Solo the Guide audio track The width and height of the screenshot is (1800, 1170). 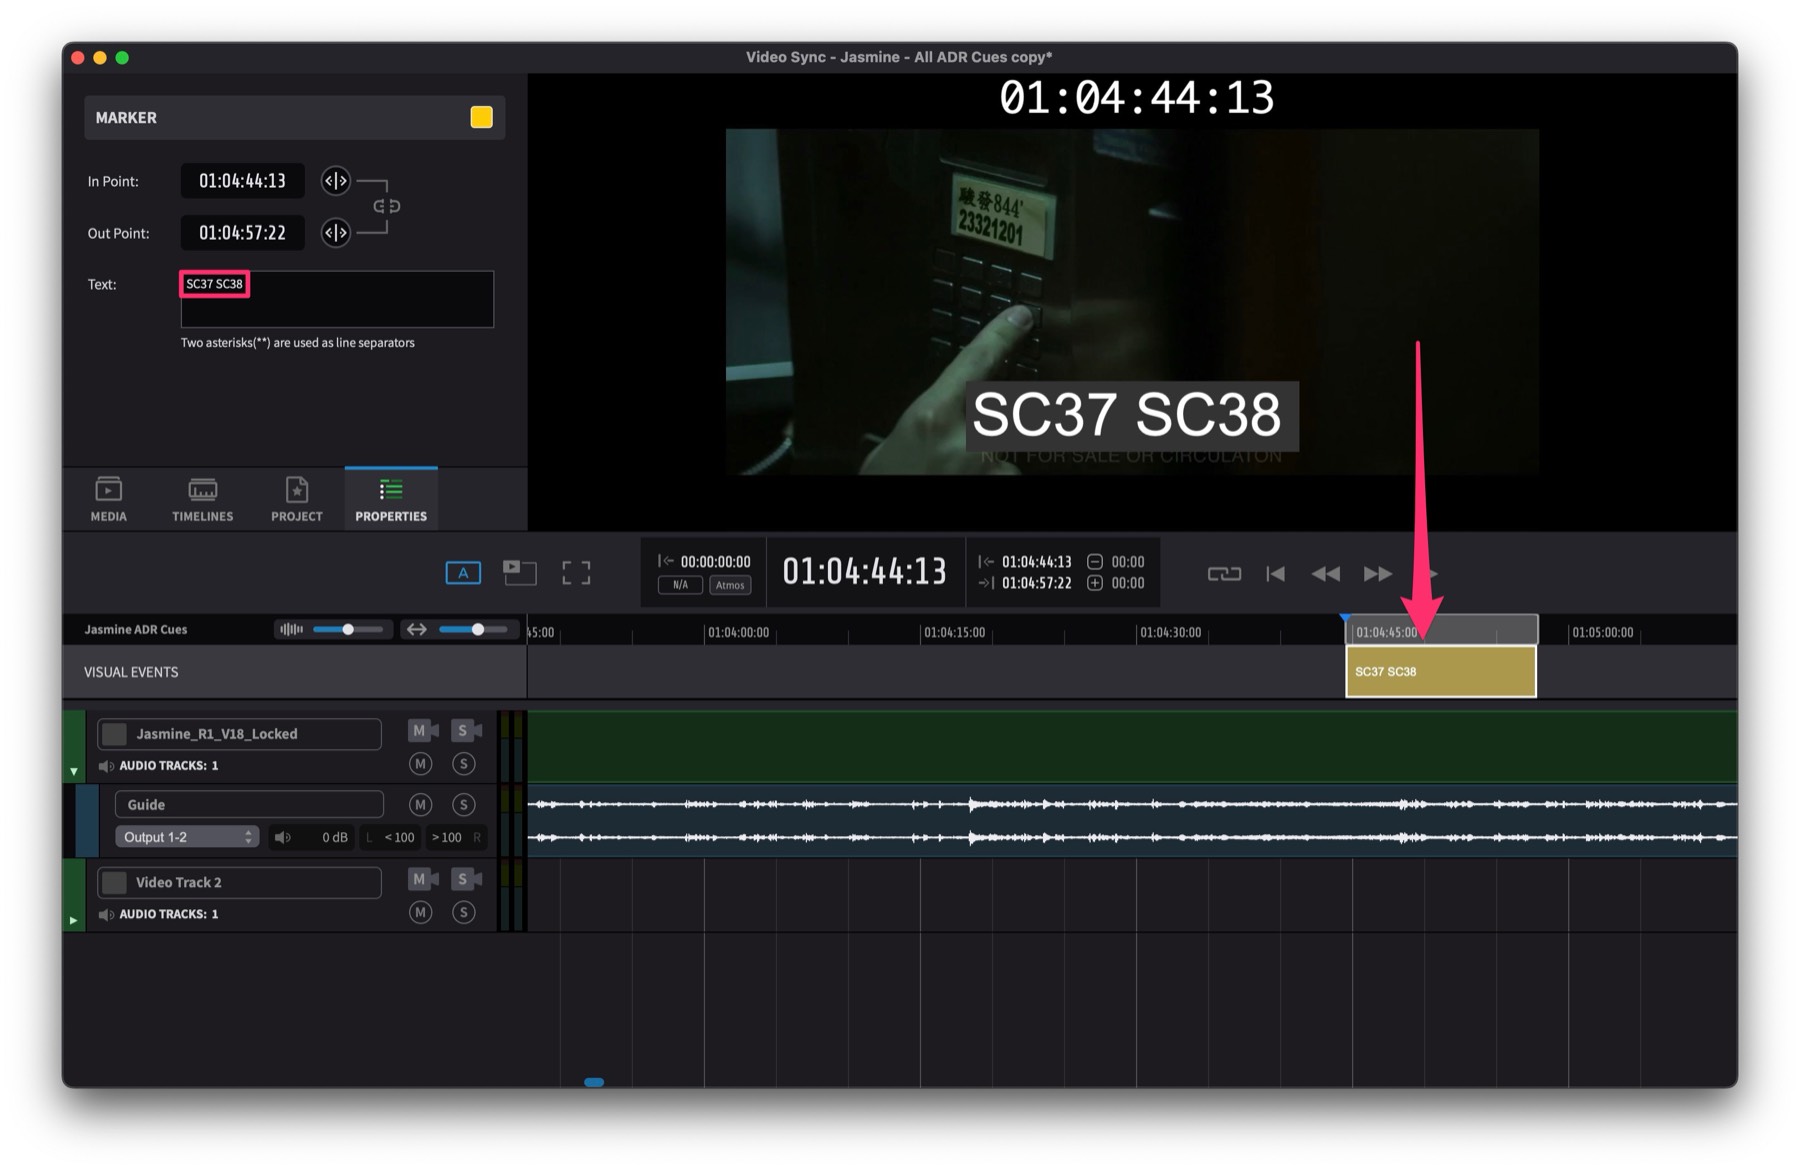pyautogui.click(x=463, y=804)
